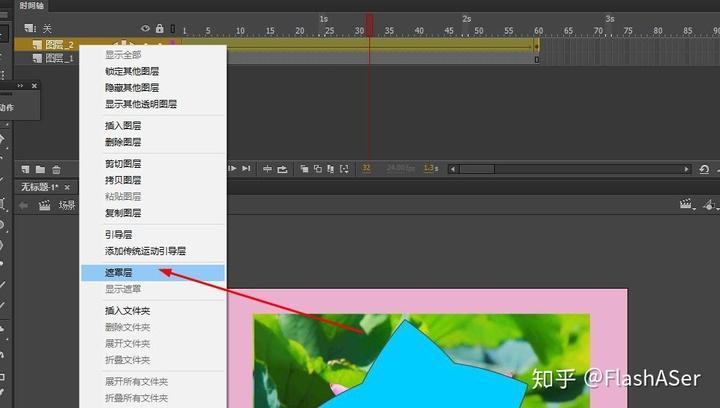Click the frame rate fps value
Viewport: 720px width, 408px height.
coord(400,168)
